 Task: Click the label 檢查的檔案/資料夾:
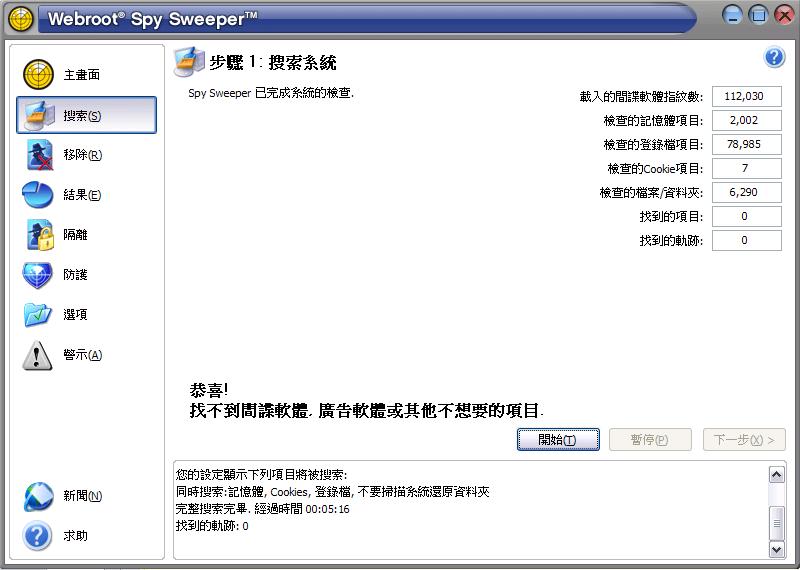[652, 192]
